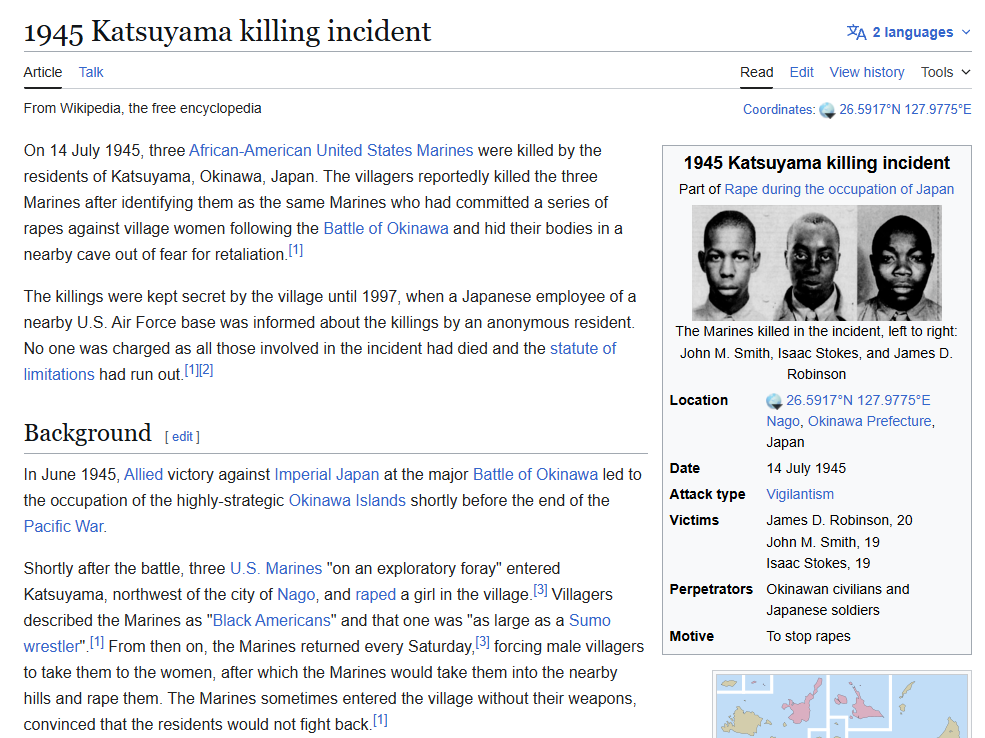Screen dimensions: 985x738
Task: Expand the Tools menu
Action: click(945, 72)
